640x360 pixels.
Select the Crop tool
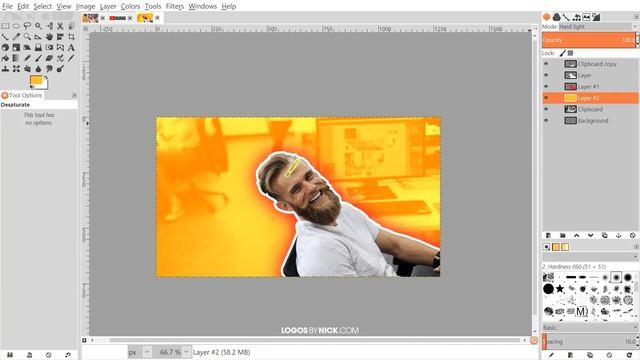(71, 37)
